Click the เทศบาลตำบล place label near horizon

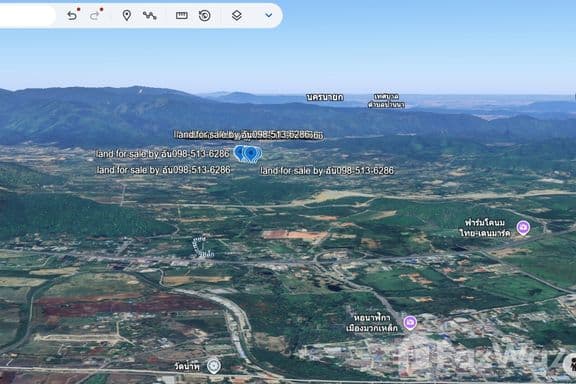coord(386,101)
